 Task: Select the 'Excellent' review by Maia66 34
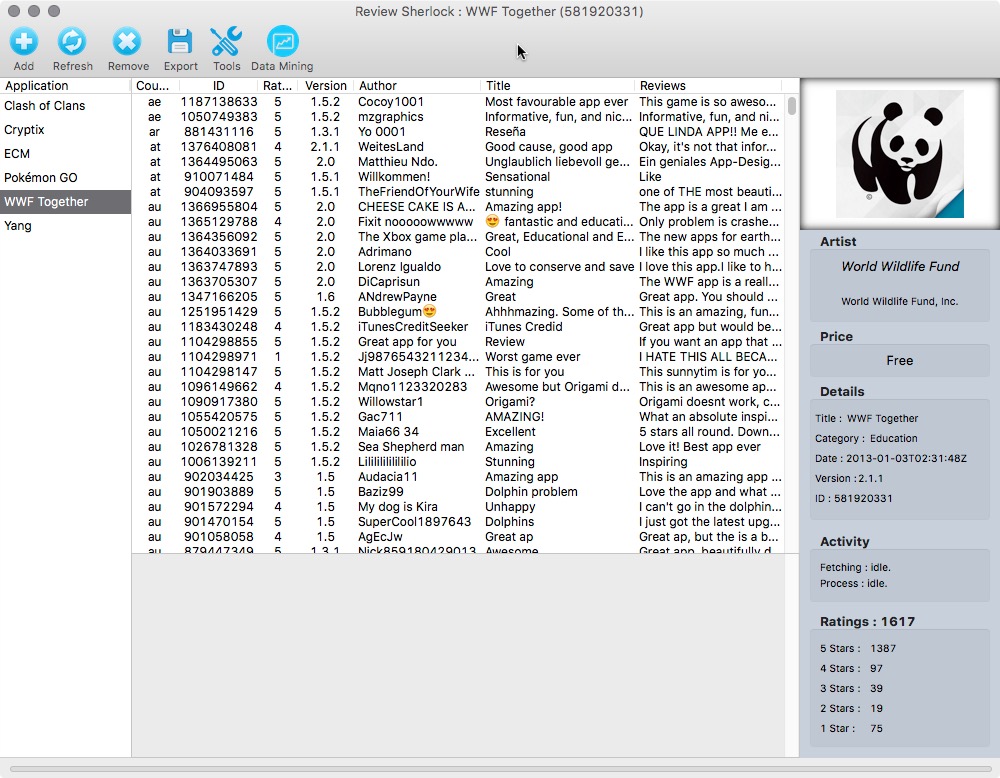point(458,432)
